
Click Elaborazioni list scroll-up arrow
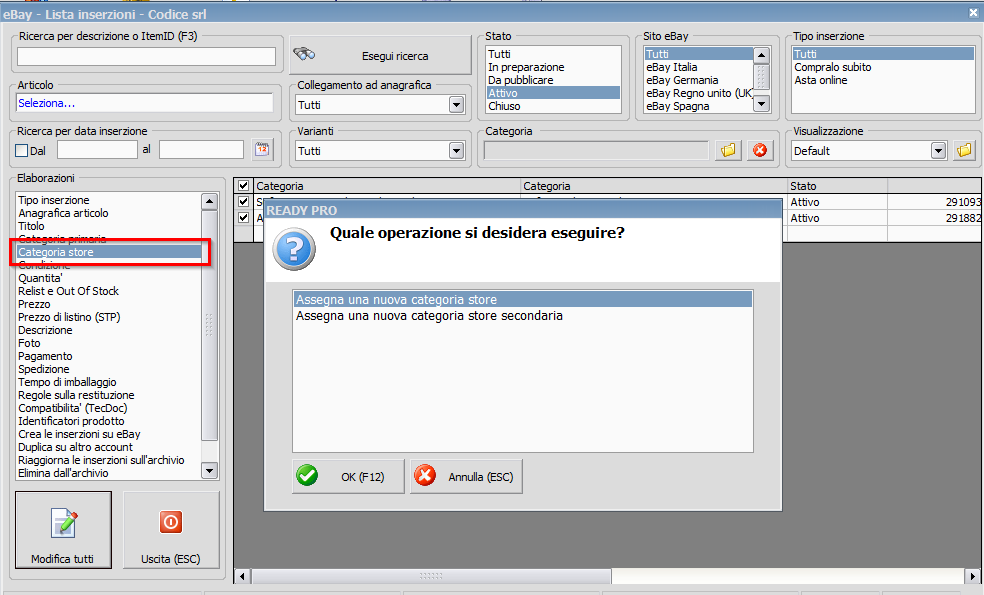pyautogui.click(x=210, y=201)
